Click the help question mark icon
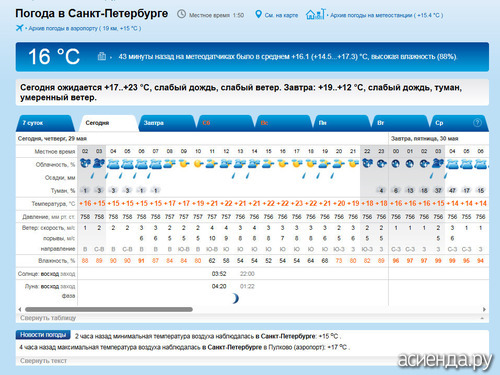This screenshot has height=375, width=500. pos(477,123)
